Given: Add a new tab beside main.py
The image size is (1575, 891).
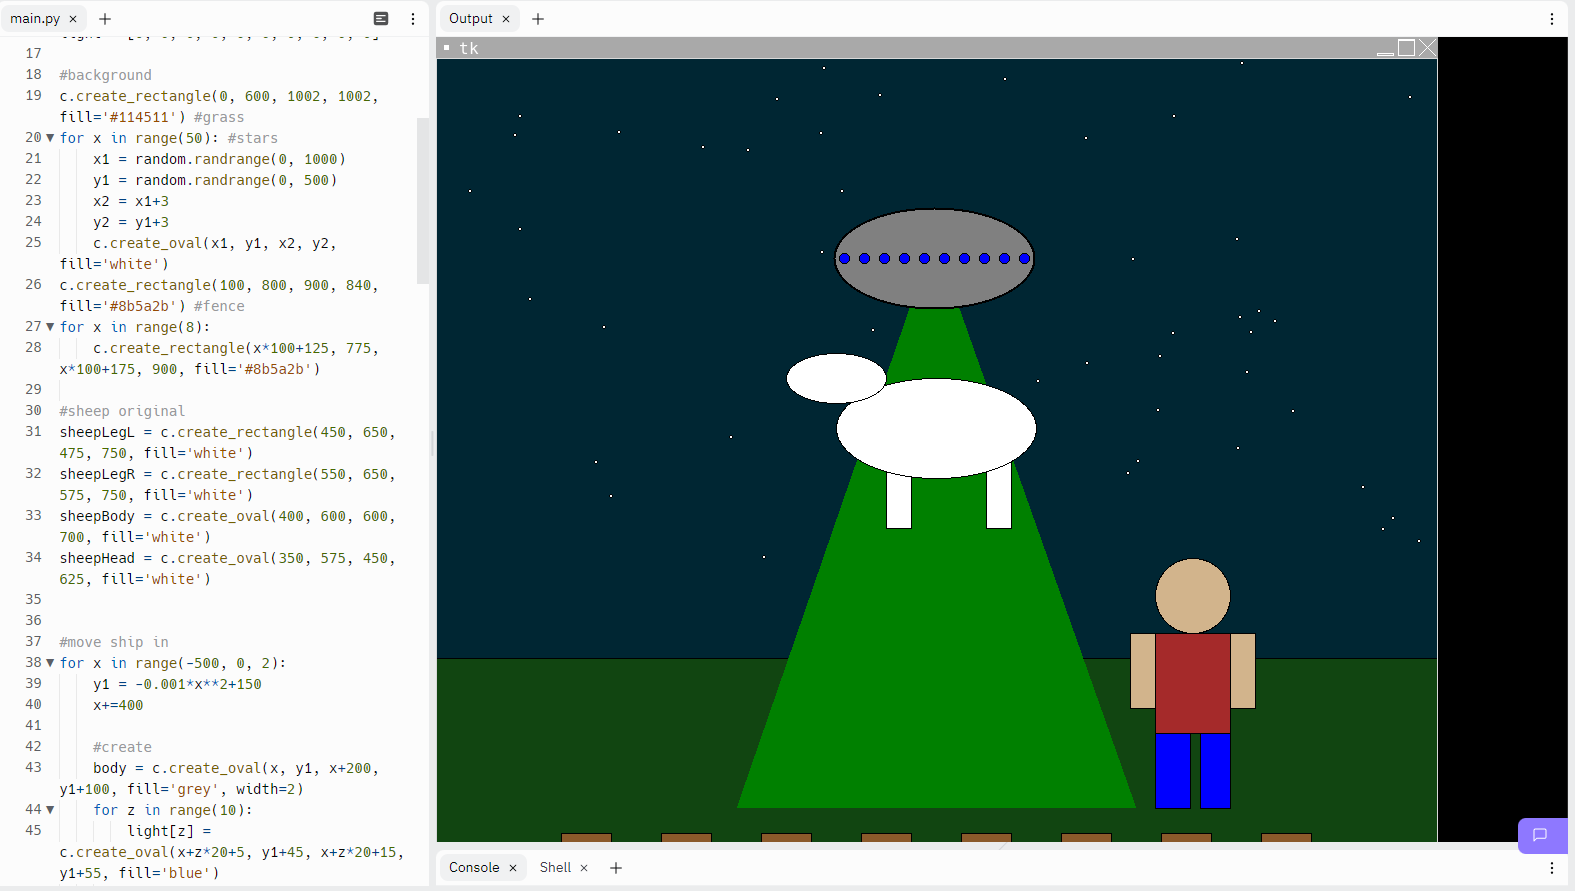Looking at the screenshot, I should pos(105,19).
